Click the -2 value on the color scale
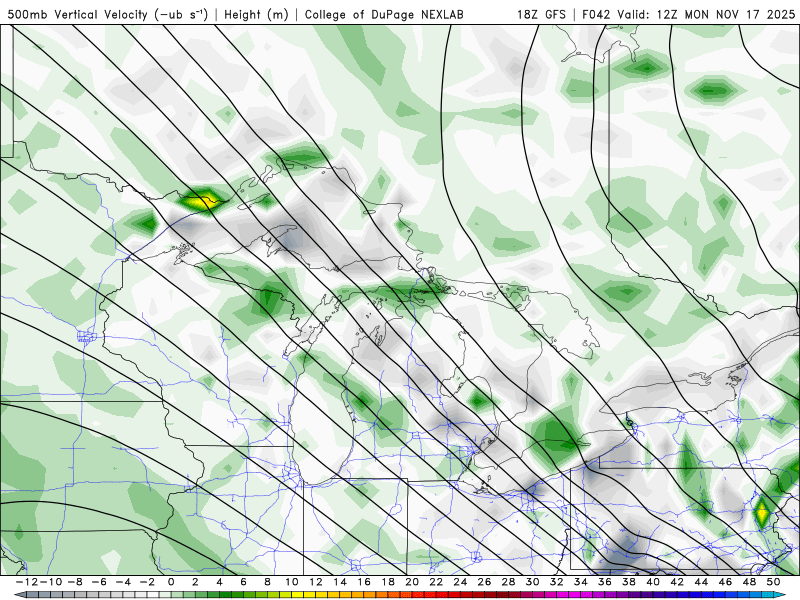The image size is (800, 600). click(x=147, y=582)
